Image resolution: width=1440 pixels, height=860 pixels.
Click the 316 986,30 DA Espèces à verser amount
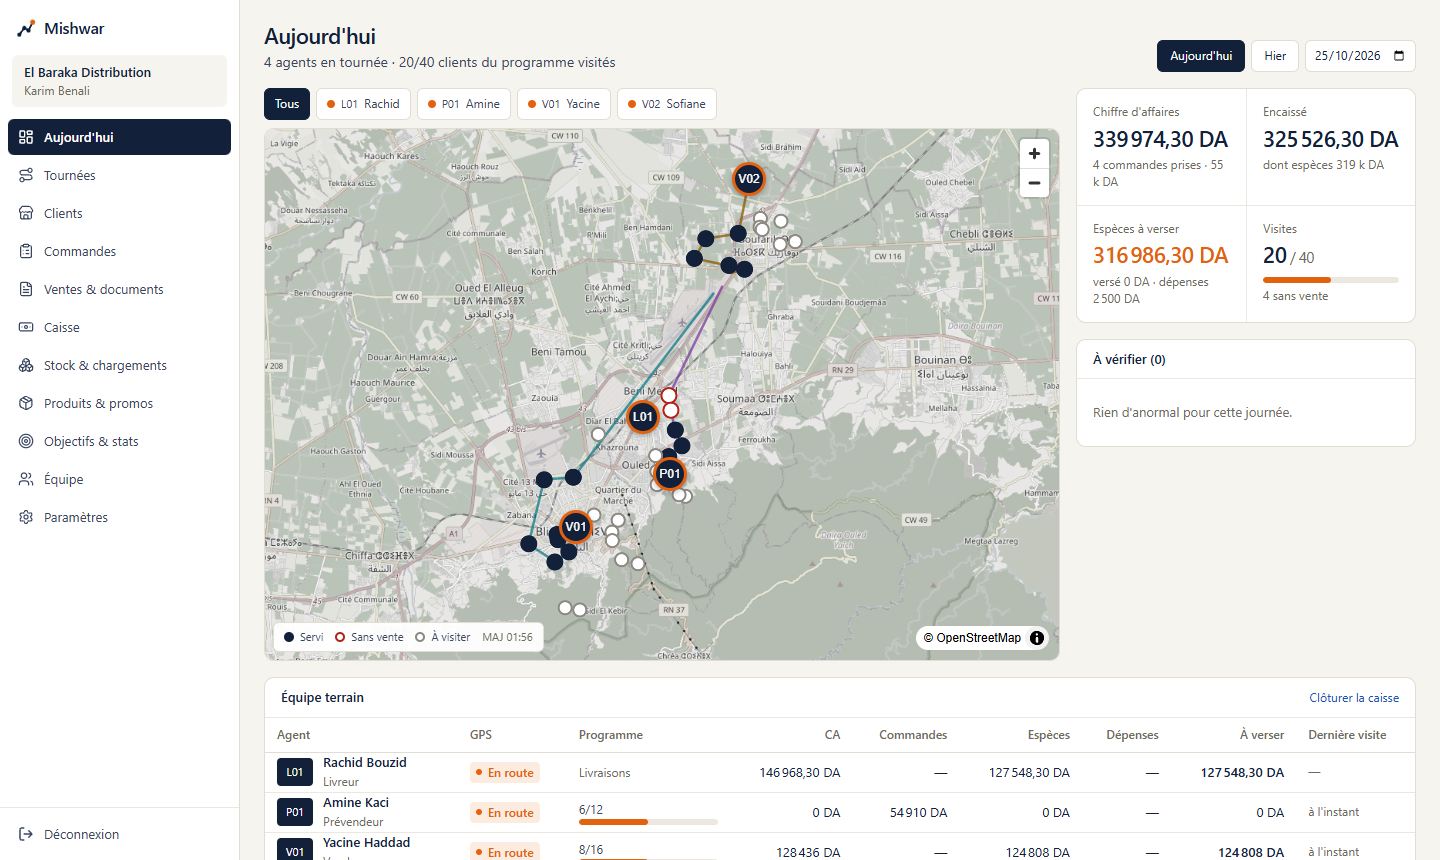[1160, 256]
